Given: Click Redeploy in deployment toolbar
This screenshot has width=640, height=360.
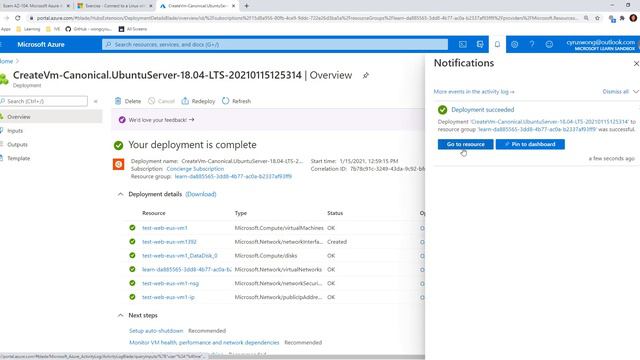Looking at the screenshot, I should (198, 101).
